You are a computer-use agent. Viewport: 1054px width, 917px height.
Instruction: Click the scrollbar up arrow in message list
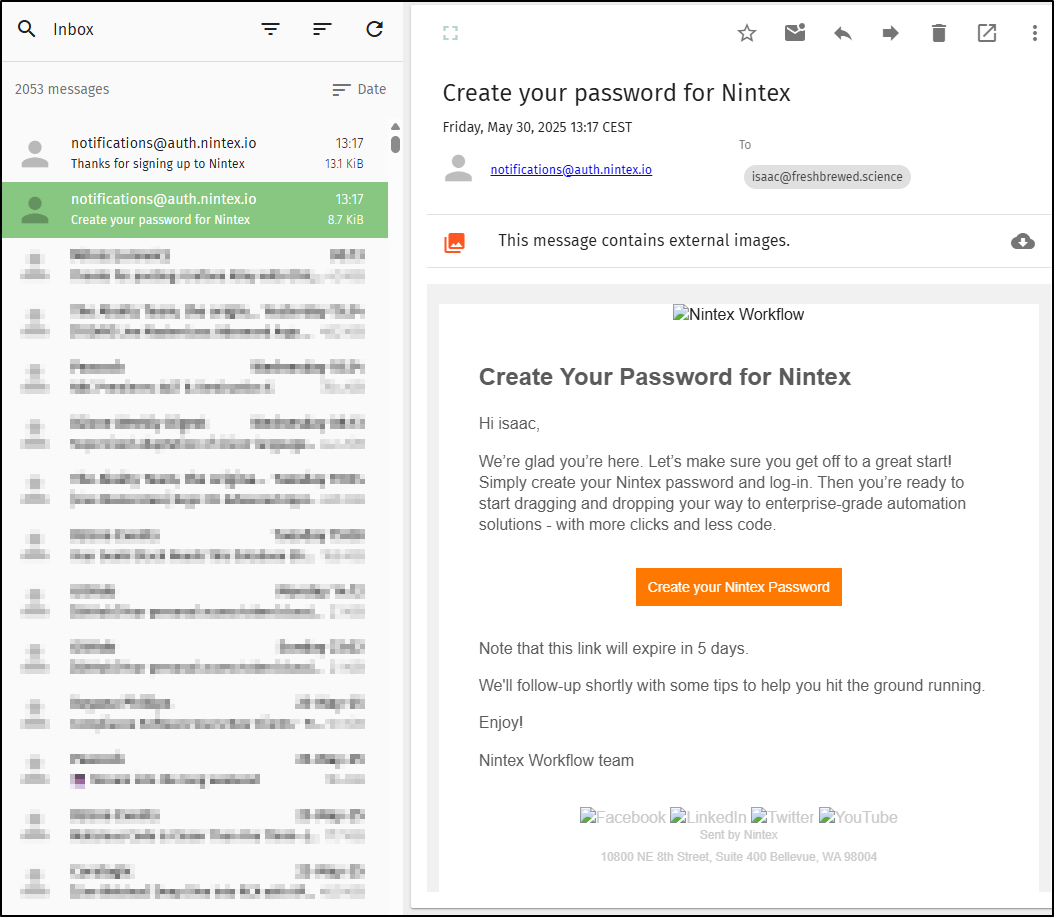[395, 126]
